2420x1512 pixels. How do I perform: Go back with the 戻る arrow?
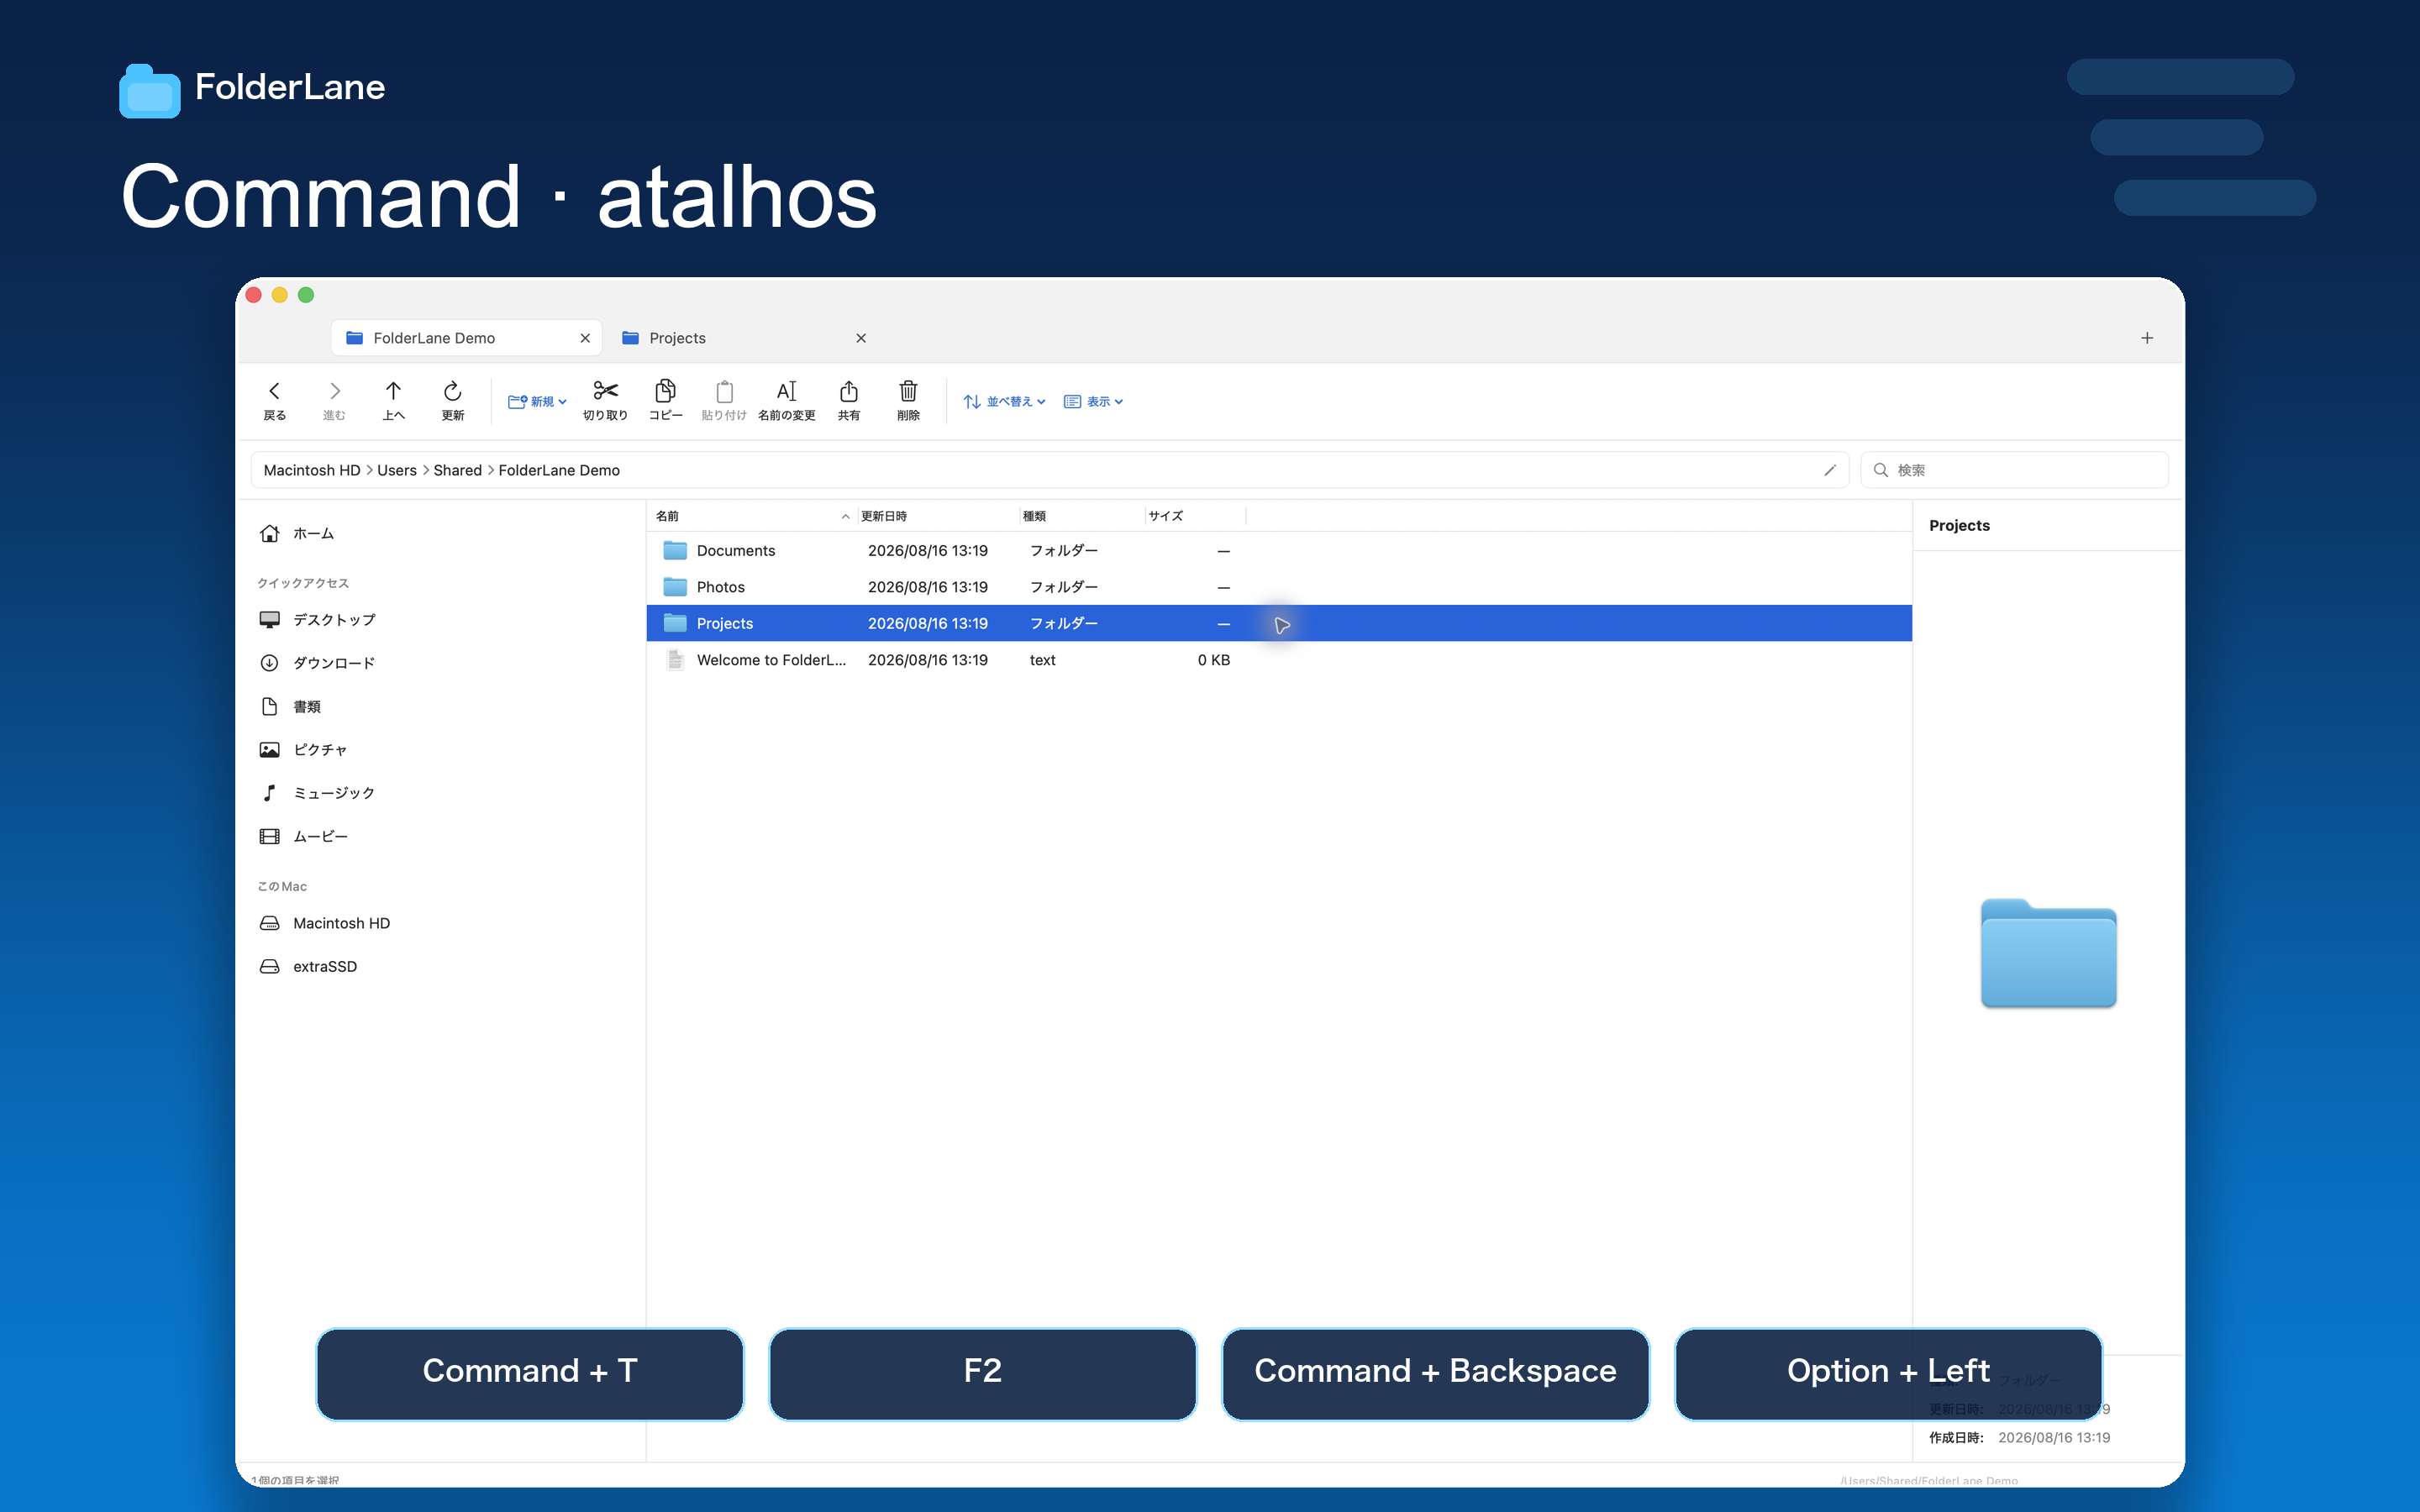click(274, 400)
